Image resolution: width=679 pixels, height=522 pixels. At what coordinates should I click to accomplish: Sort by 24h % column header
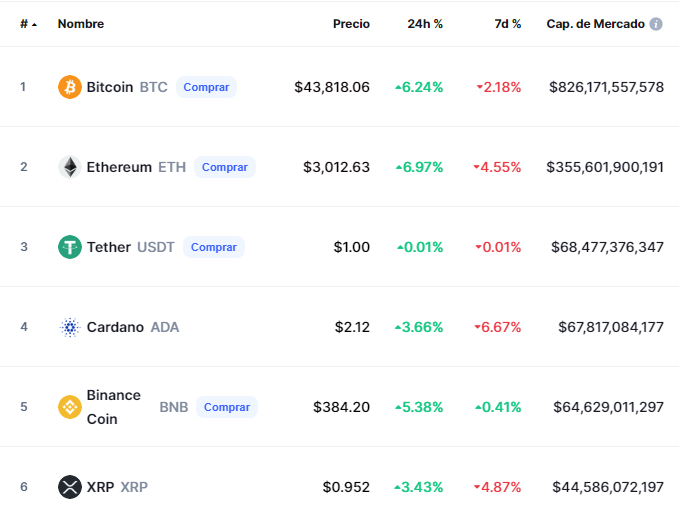pyautogui.click(x=425, y=24)
